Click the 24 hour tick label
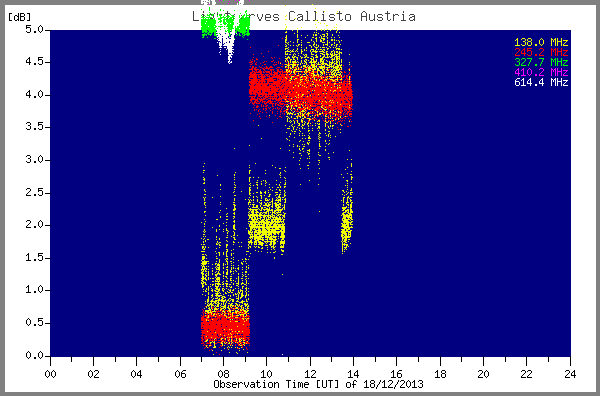600x396 pixels. [x=570, y=374]
